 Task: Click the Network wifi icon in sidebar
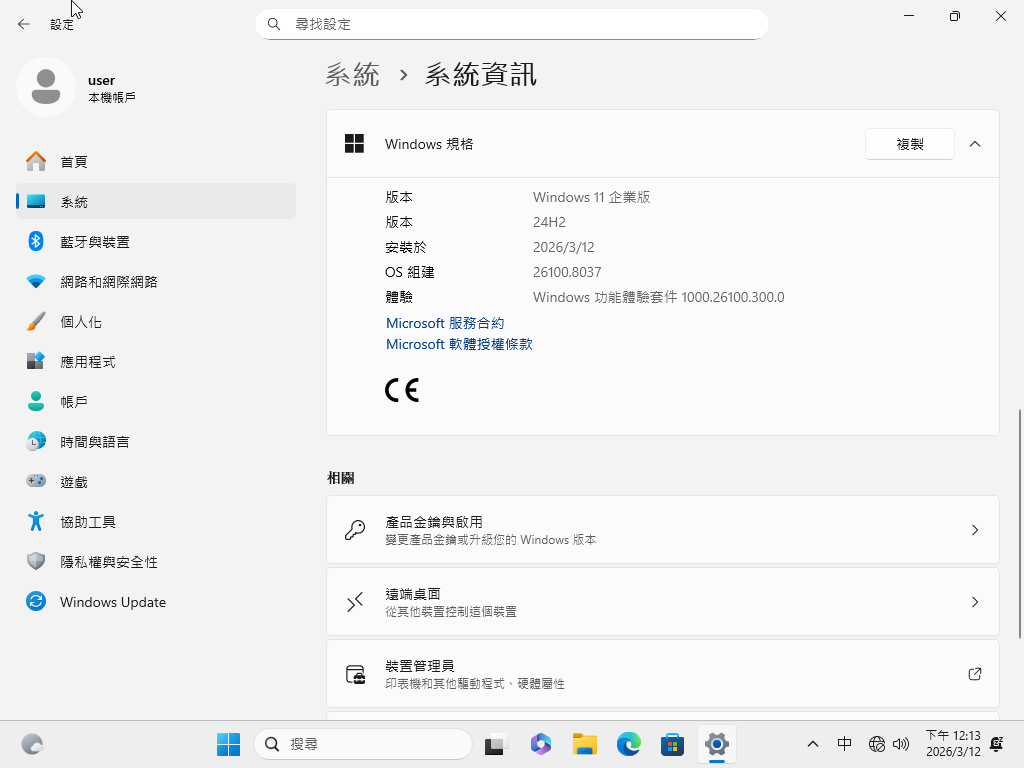tap(36, 281)
